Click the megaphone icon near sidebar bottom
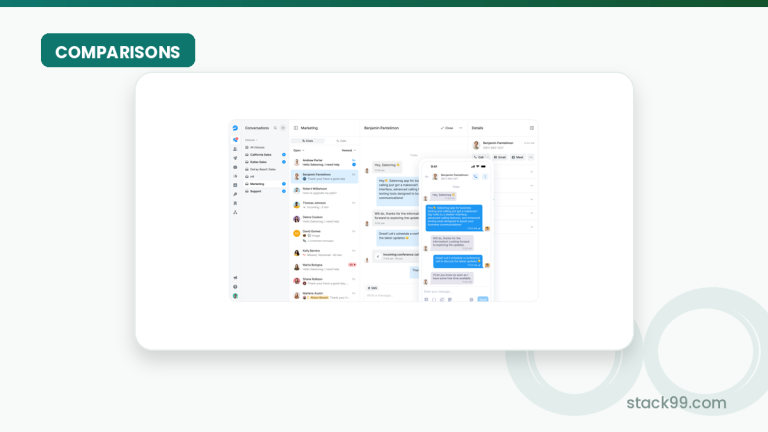 [235, 278]
